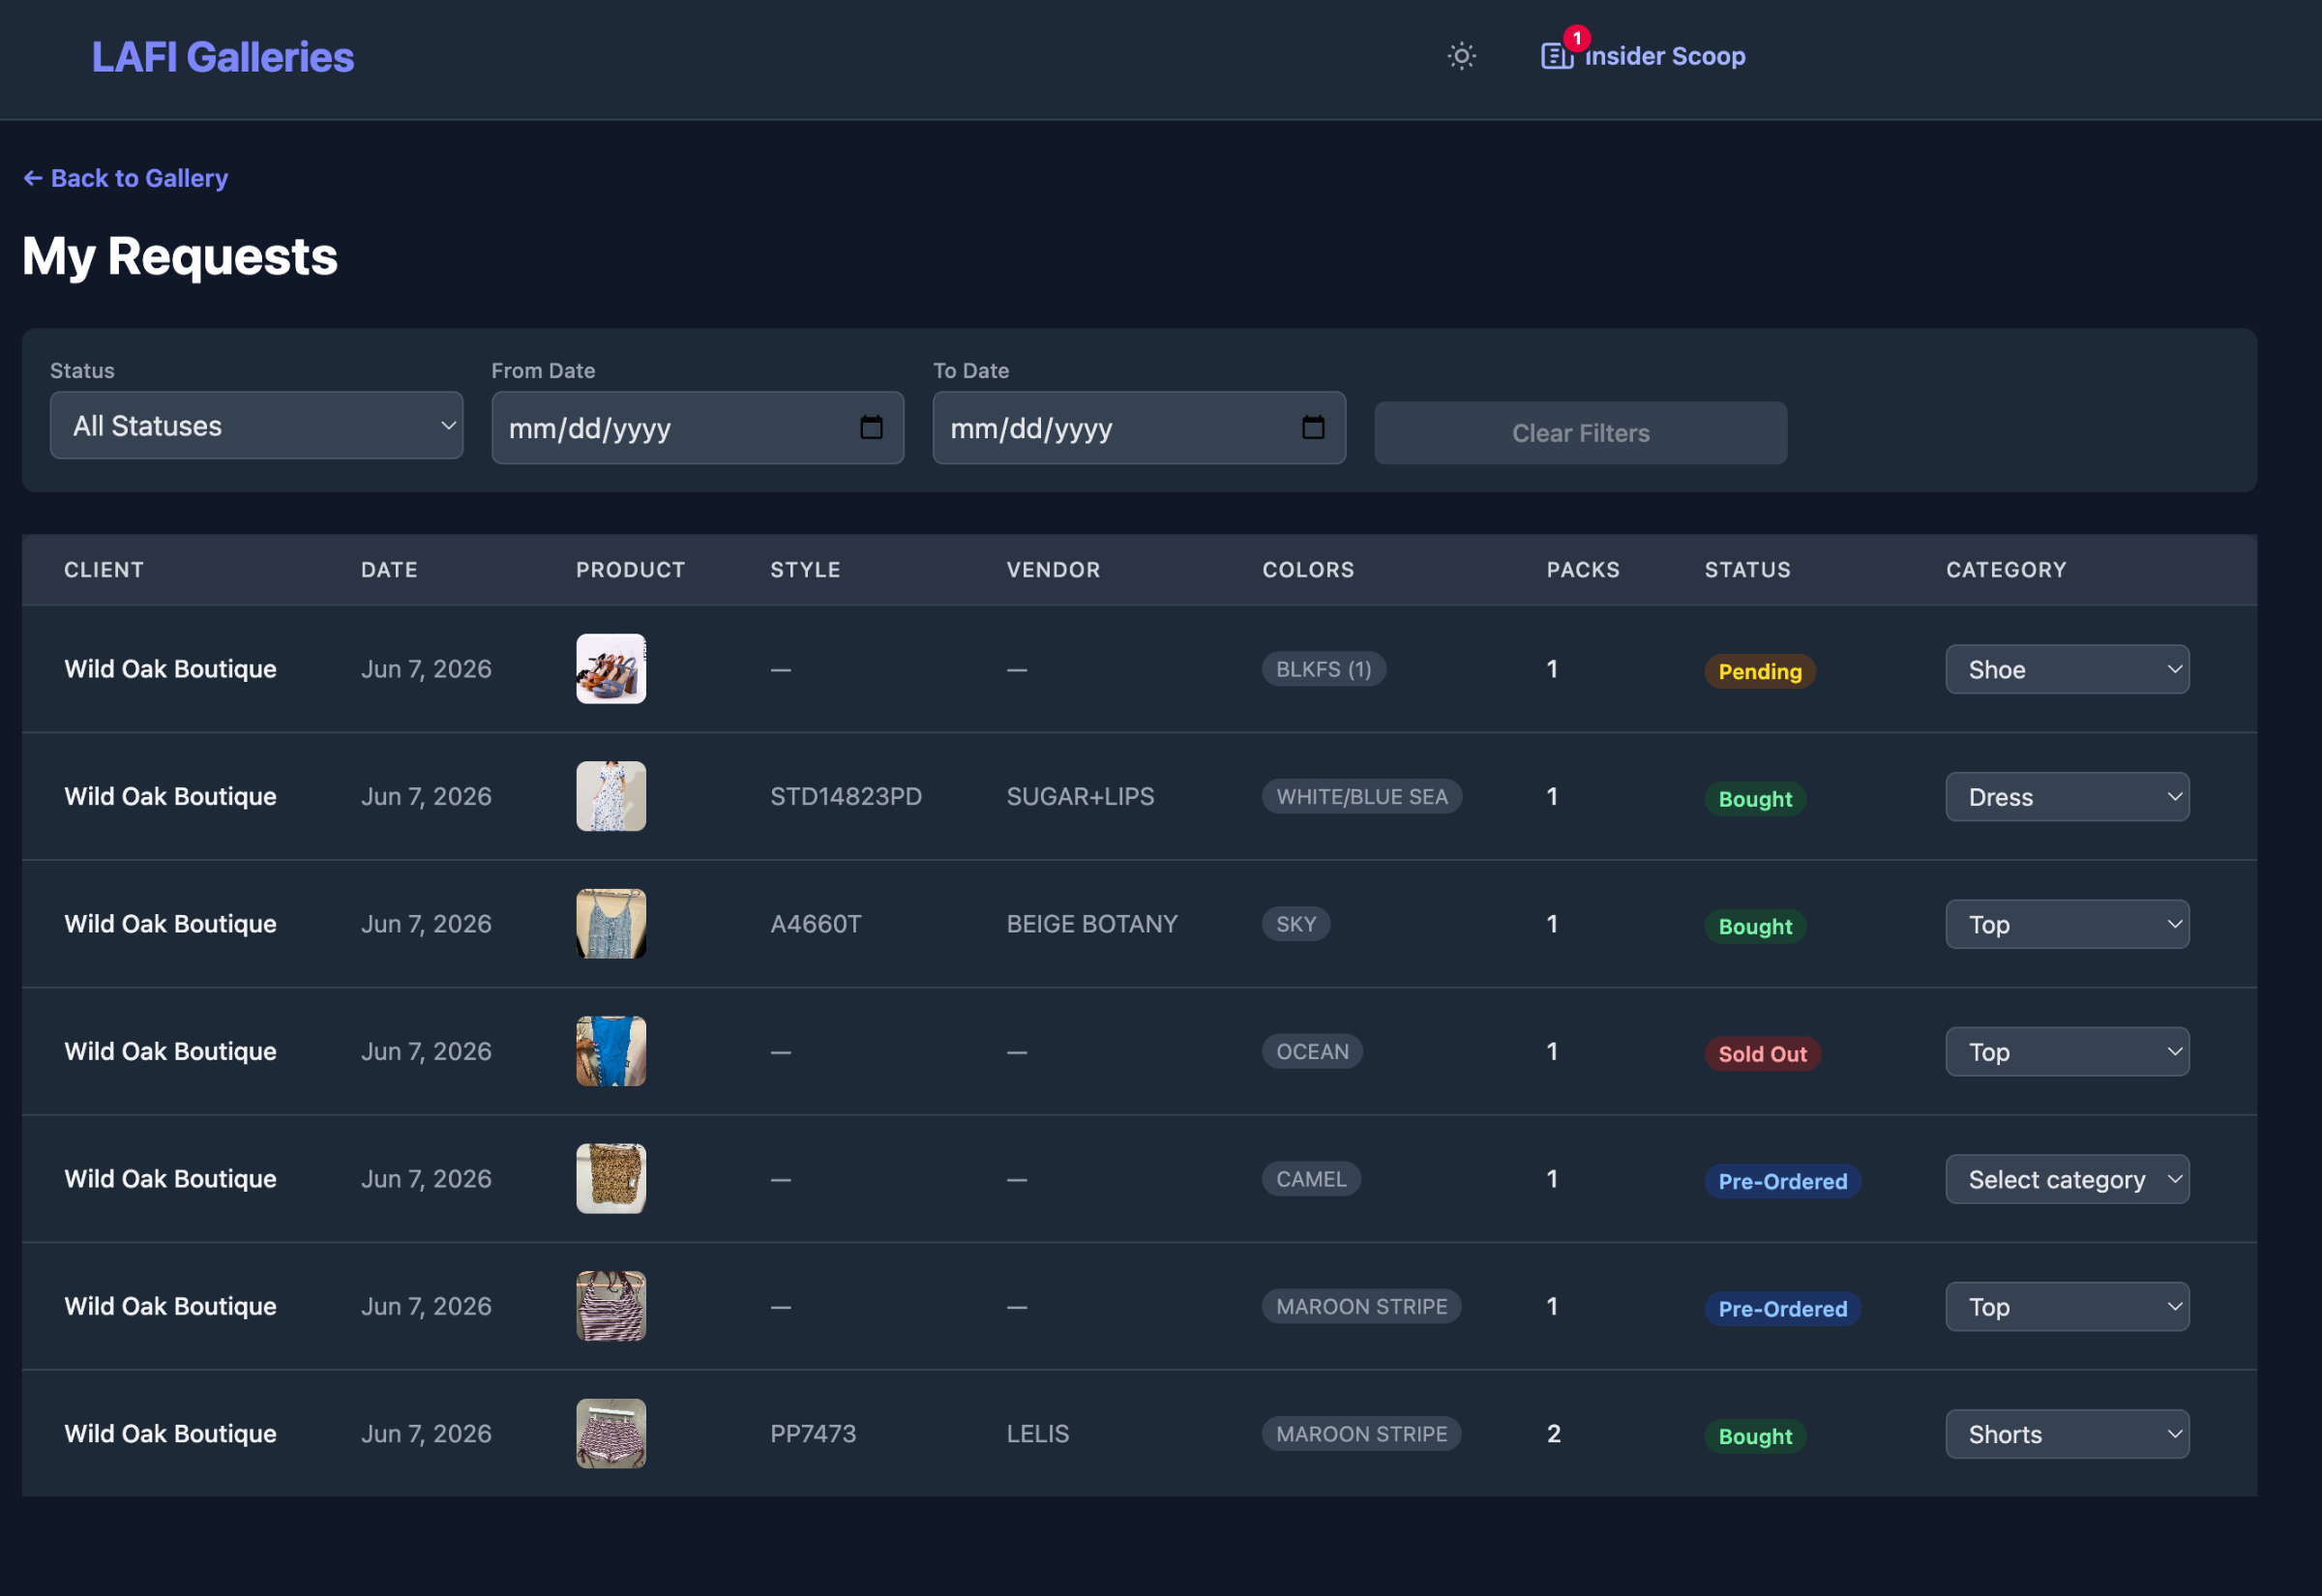Screen dimensions: 2322x1596
Task: Click the LAFI Galleries logo
Action: click(223, 57)
